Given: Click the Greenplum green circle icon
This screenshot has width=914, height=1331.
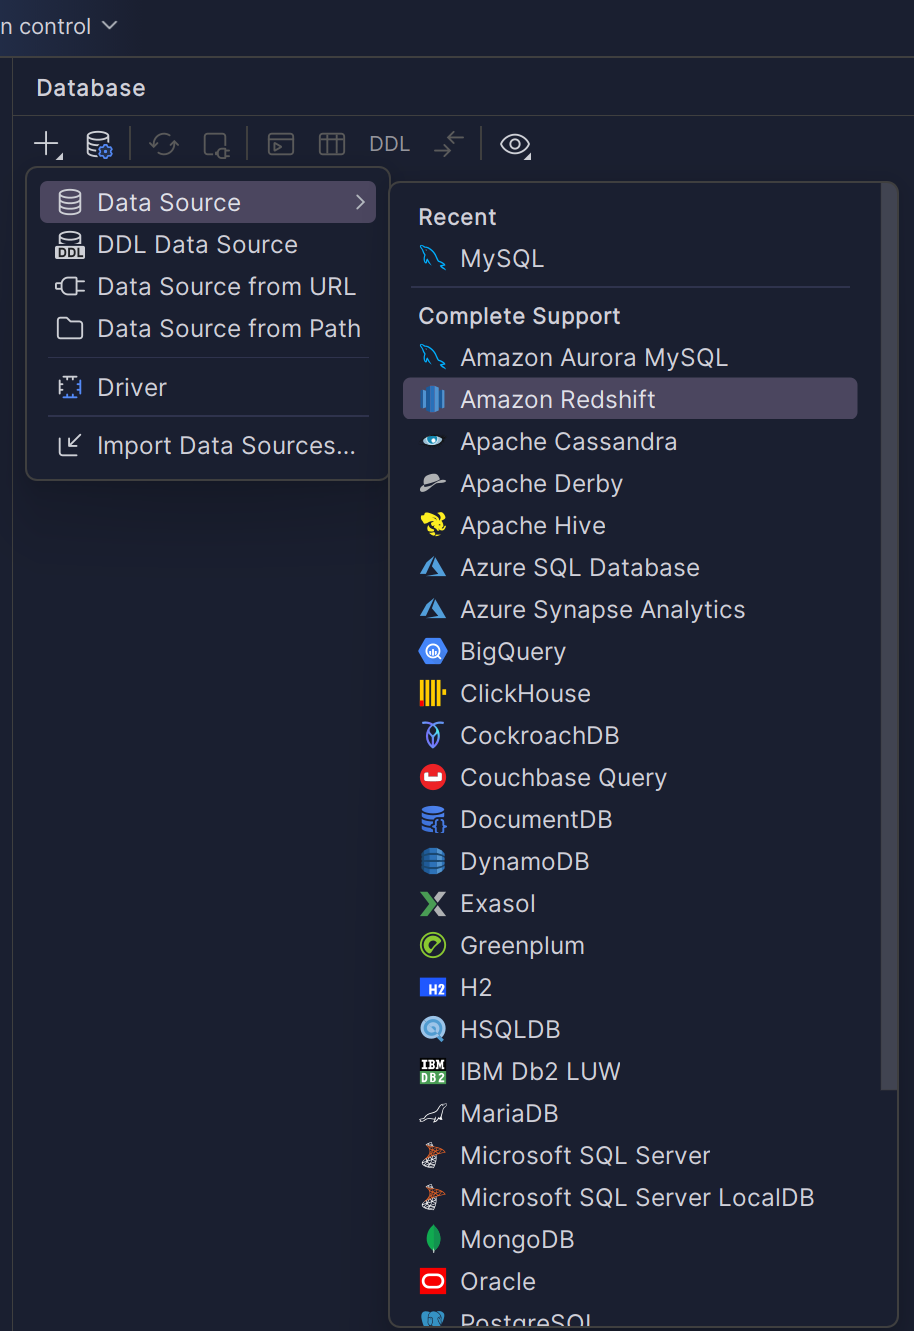Looking at the screenshot, I should coord(433,945).
